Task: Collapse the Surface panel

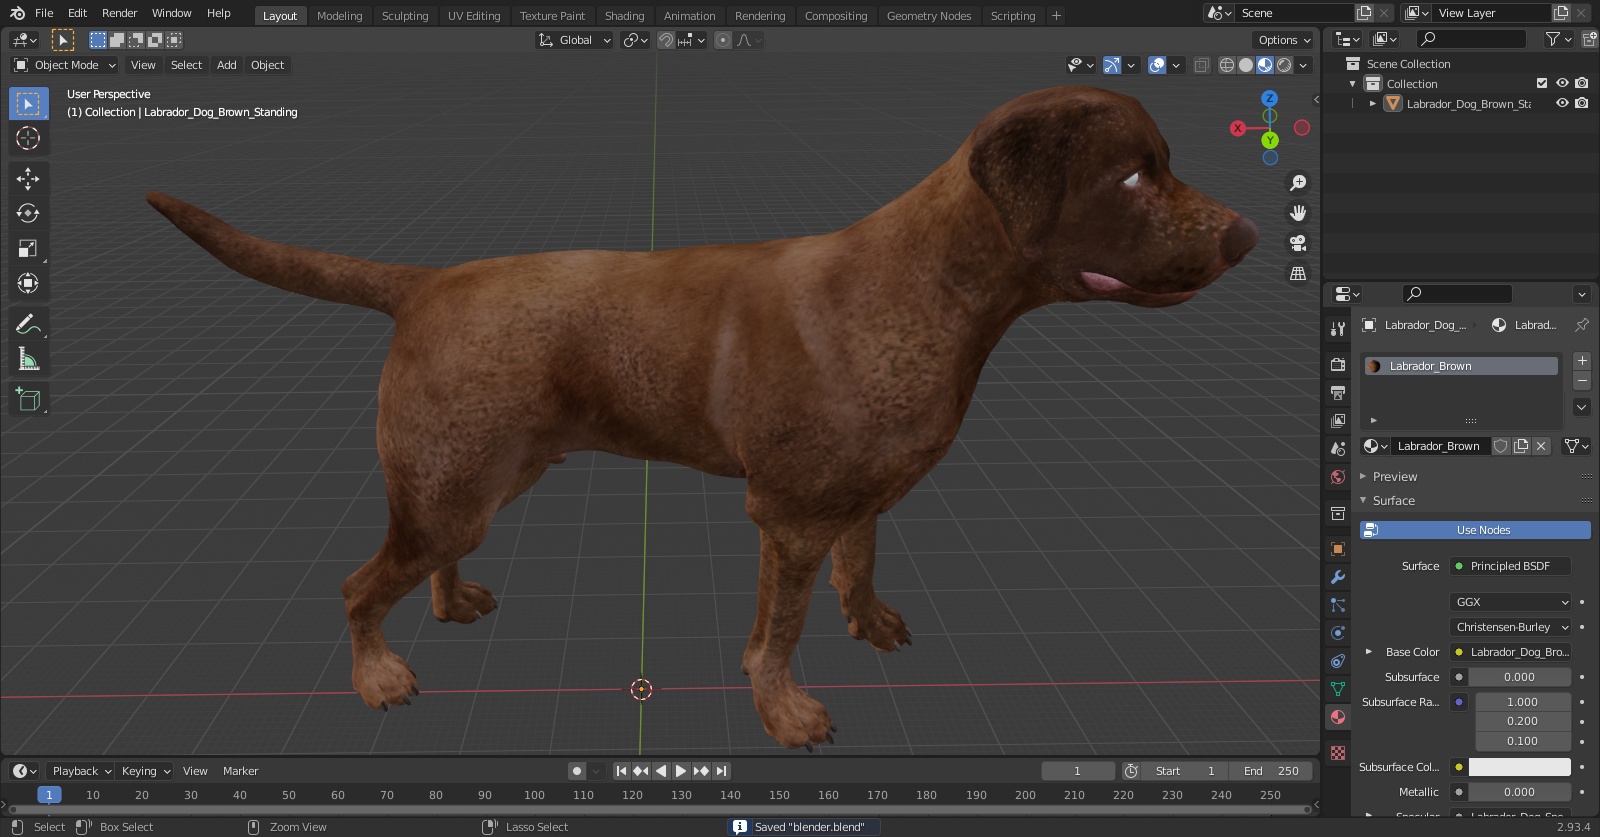Action: click(x=1393, y=500)
